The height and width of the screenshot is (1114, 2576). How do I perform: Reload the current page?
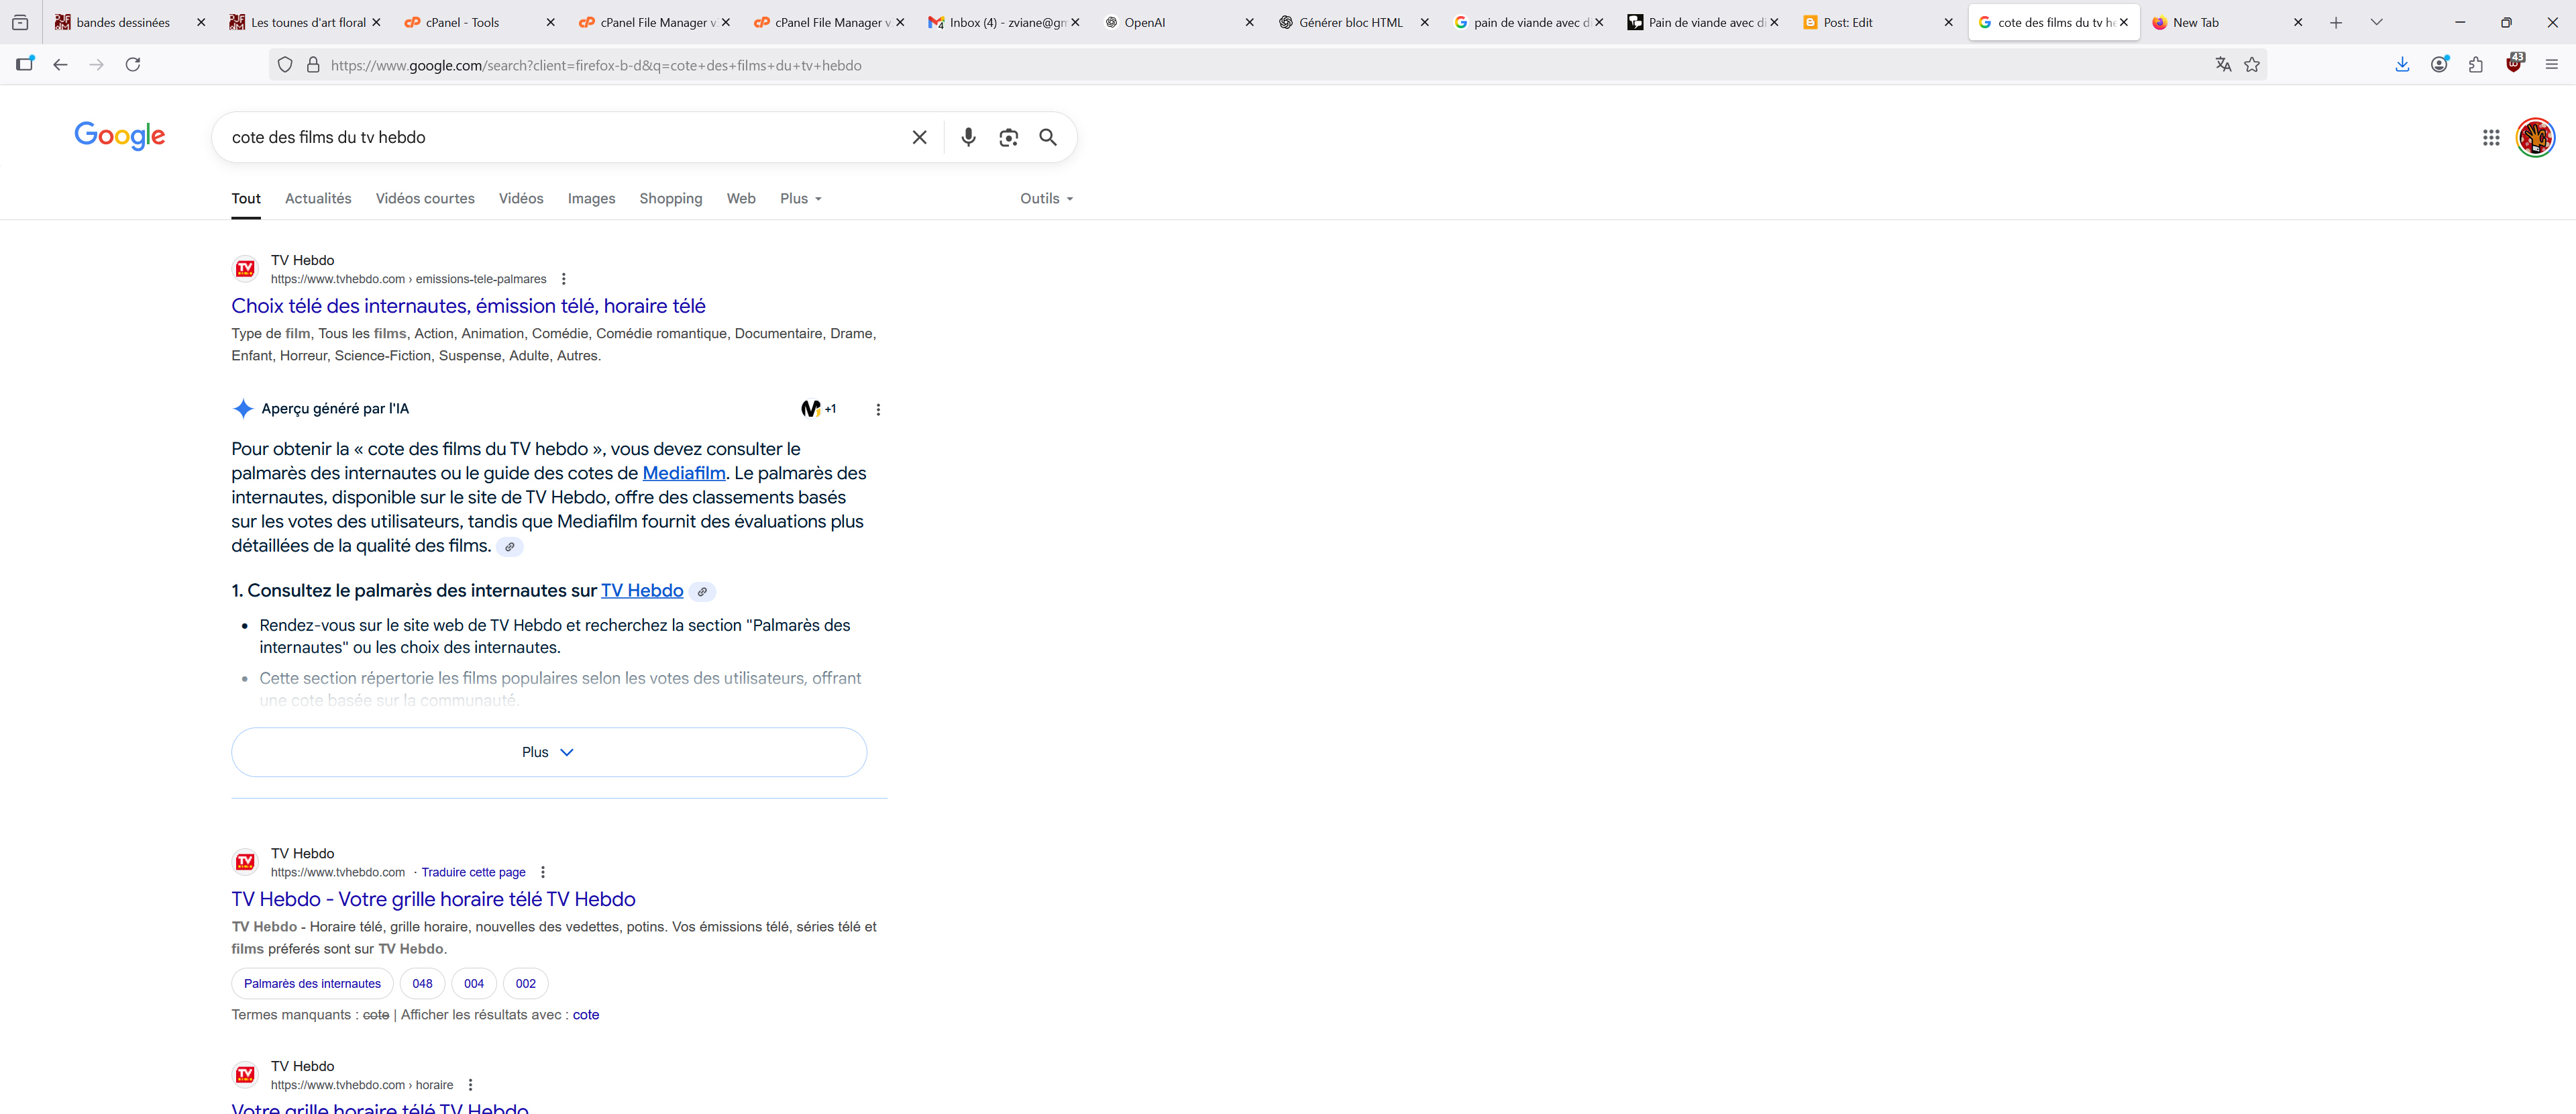(132, 65)
